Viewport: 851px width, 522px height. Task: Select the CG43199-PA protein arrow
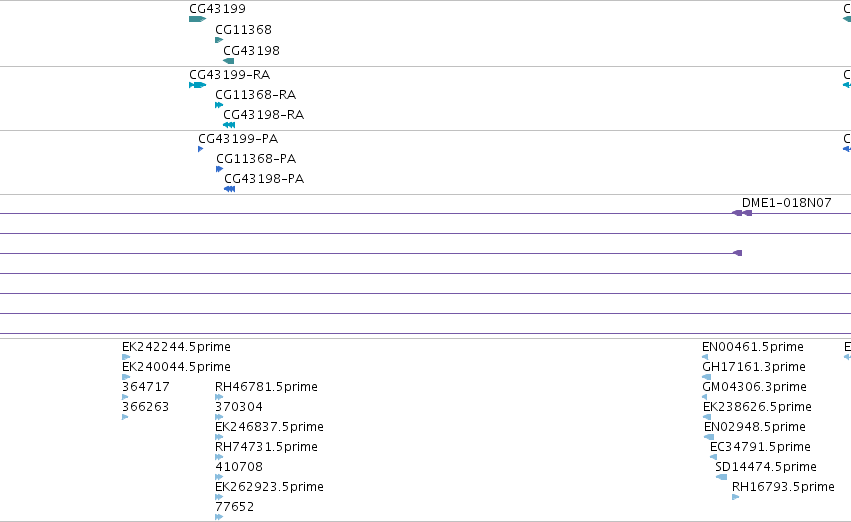201,149
